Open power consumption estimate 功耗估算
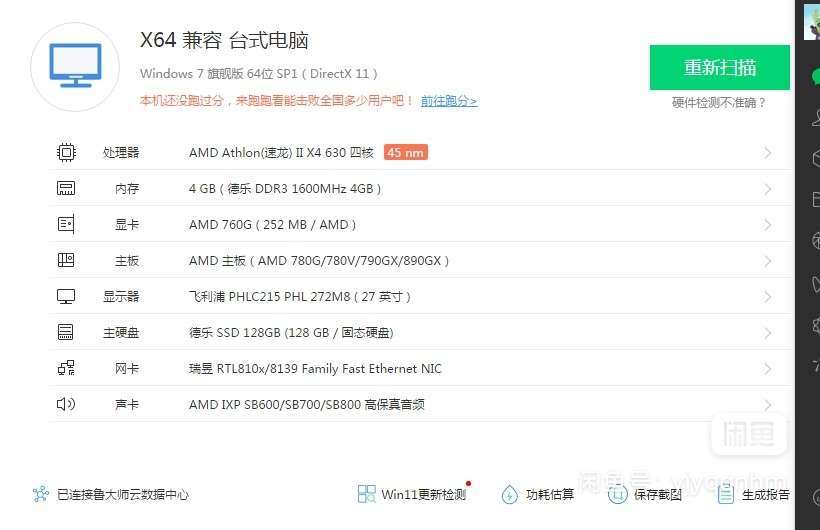Image resolution: width=820 pixels, height=530 pixels. click(537, 494)
